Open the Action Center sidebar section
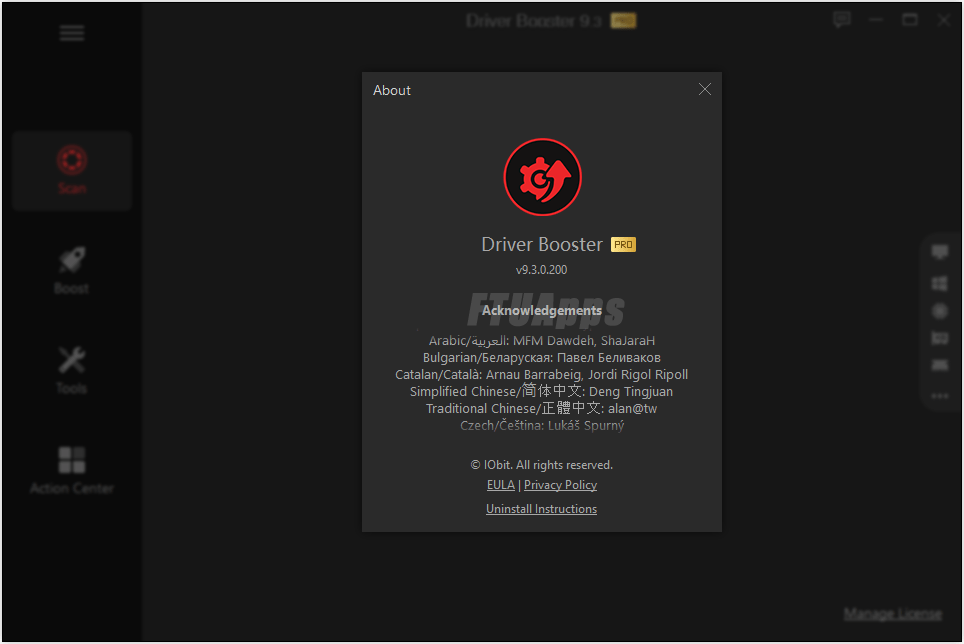The image size is (964, 644). pos(72,470)
